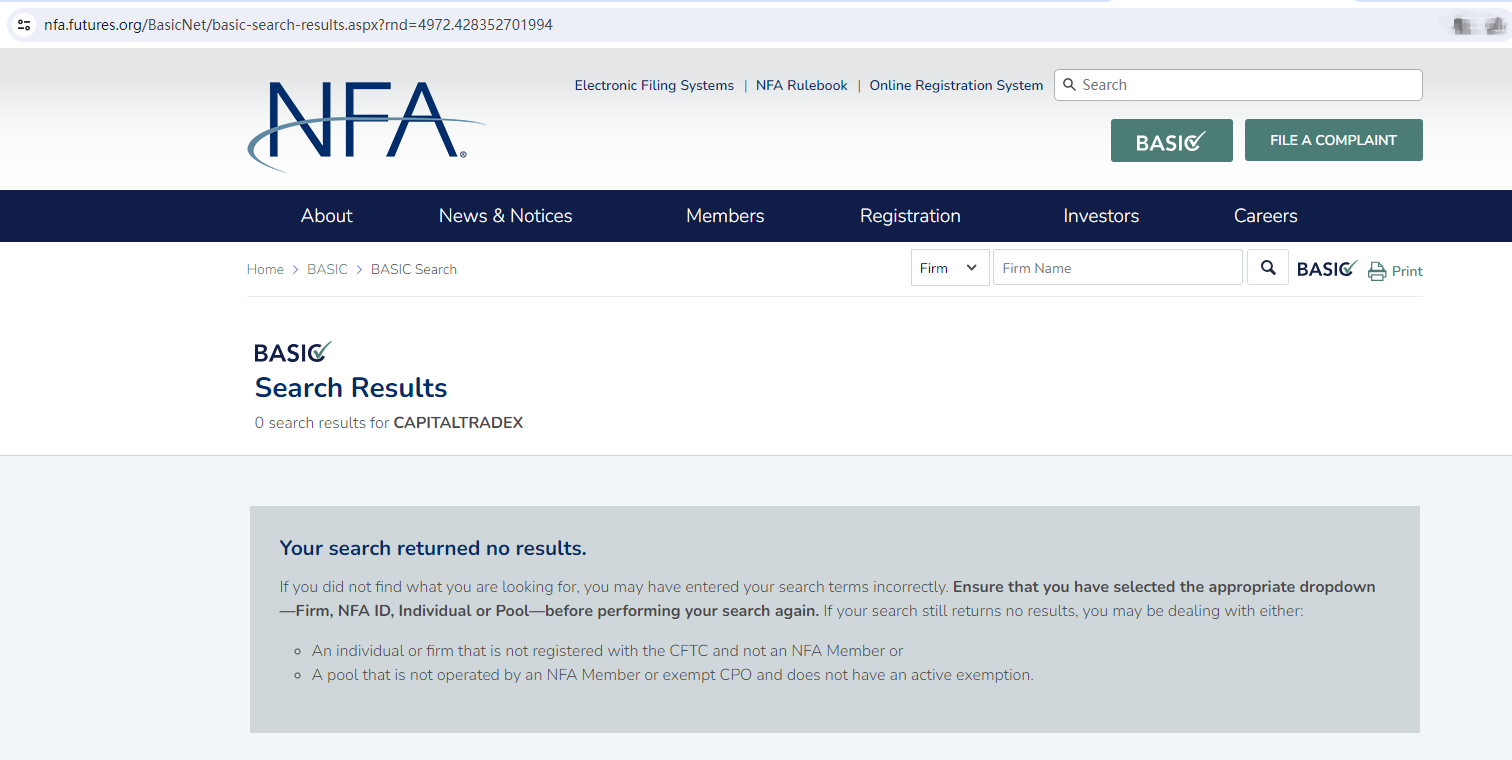
Task: Click the green BASIC button
Action: click(x=1172, y=141)
